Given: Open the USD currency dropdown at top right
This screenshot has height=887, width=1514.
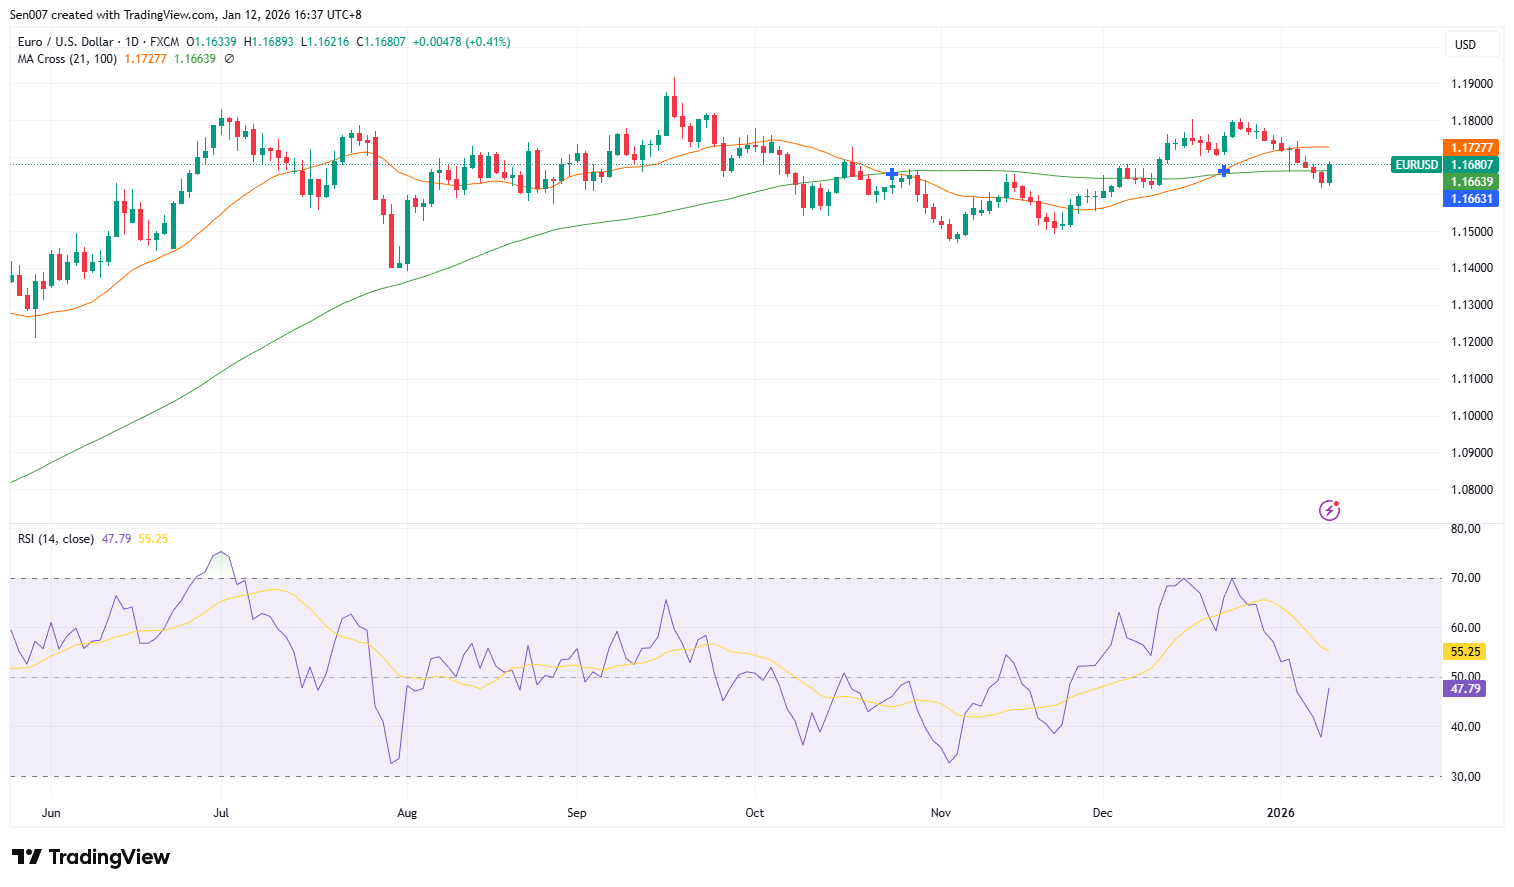Looking at the screenshot, I should (1471, 44).
